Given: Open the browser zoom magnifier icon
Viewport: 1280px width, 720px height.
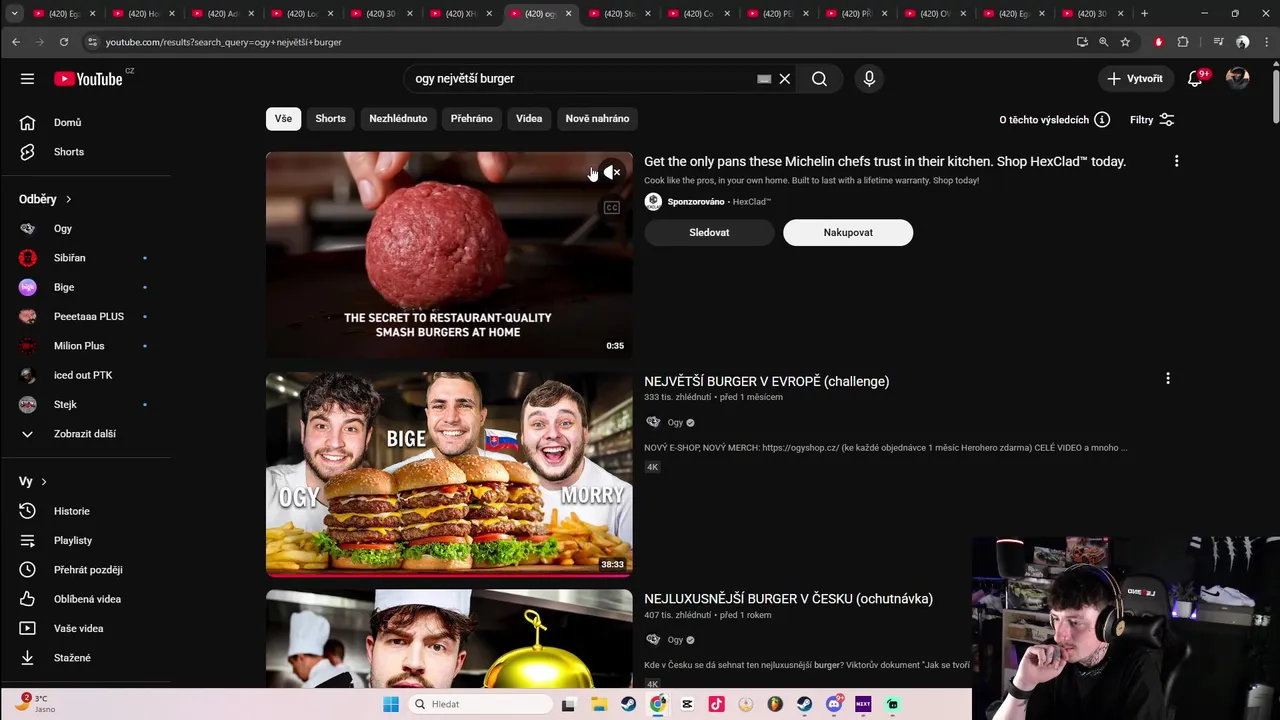Looking at the screenshot, I should click(x=1103, y=42).
